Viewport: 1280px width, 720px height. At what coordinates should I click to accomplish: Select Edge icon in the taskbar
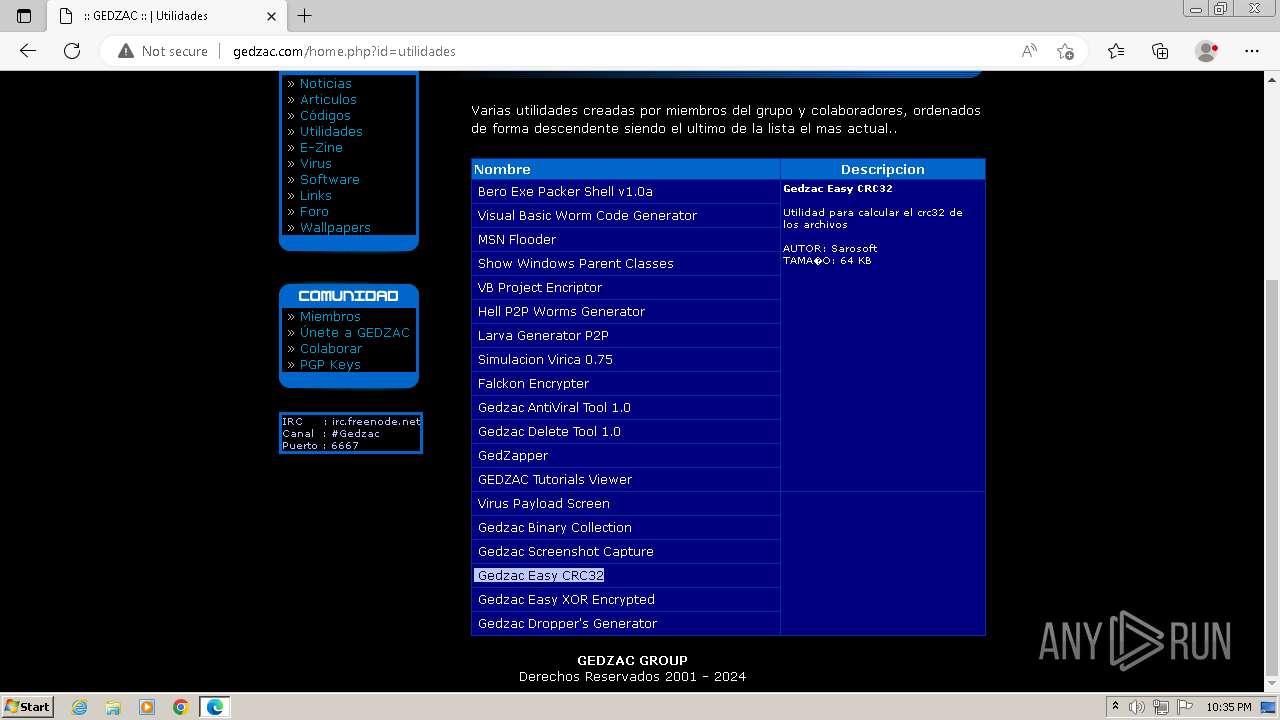point(215,707)
